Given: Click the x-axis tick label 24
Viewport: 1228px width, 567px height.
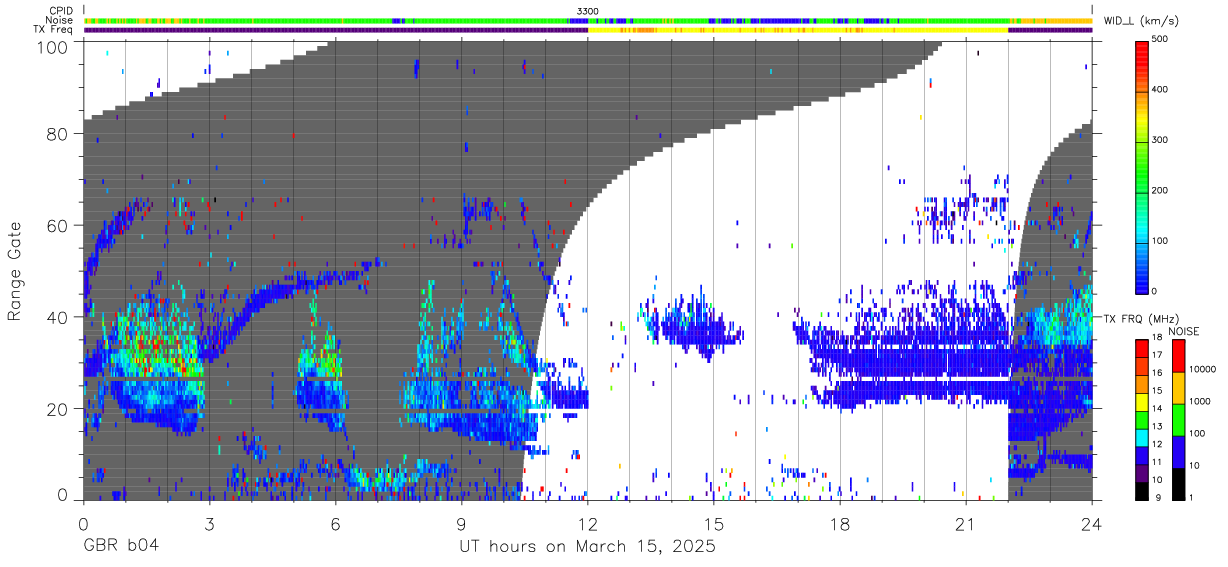Looking at the screenshot, I should click(x=1092, y=524).
